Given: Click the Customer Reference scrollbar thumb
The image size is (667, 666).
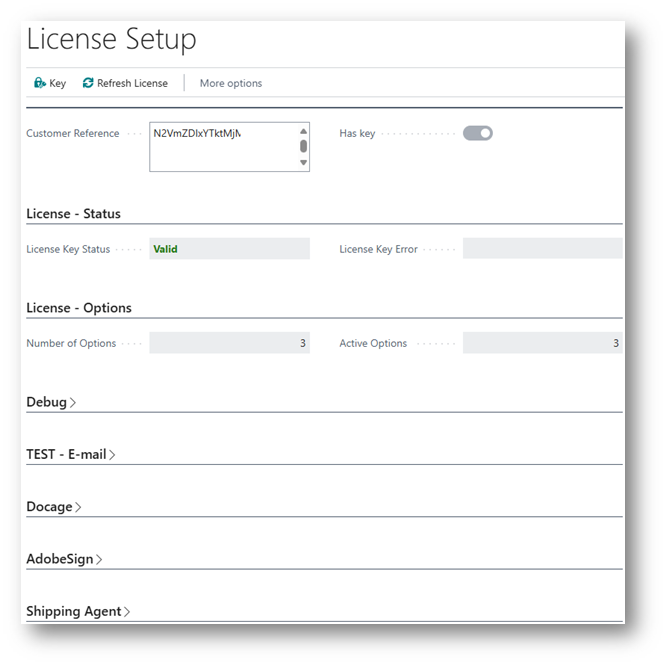Looking at the screenshot, I should point(303,146).
